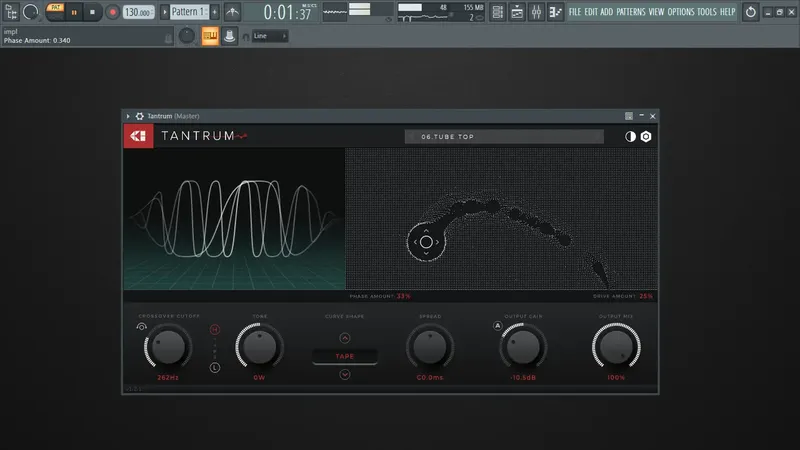
Task: Click the stamp tool icon in second toolbar row
Action: coord(229,36)
